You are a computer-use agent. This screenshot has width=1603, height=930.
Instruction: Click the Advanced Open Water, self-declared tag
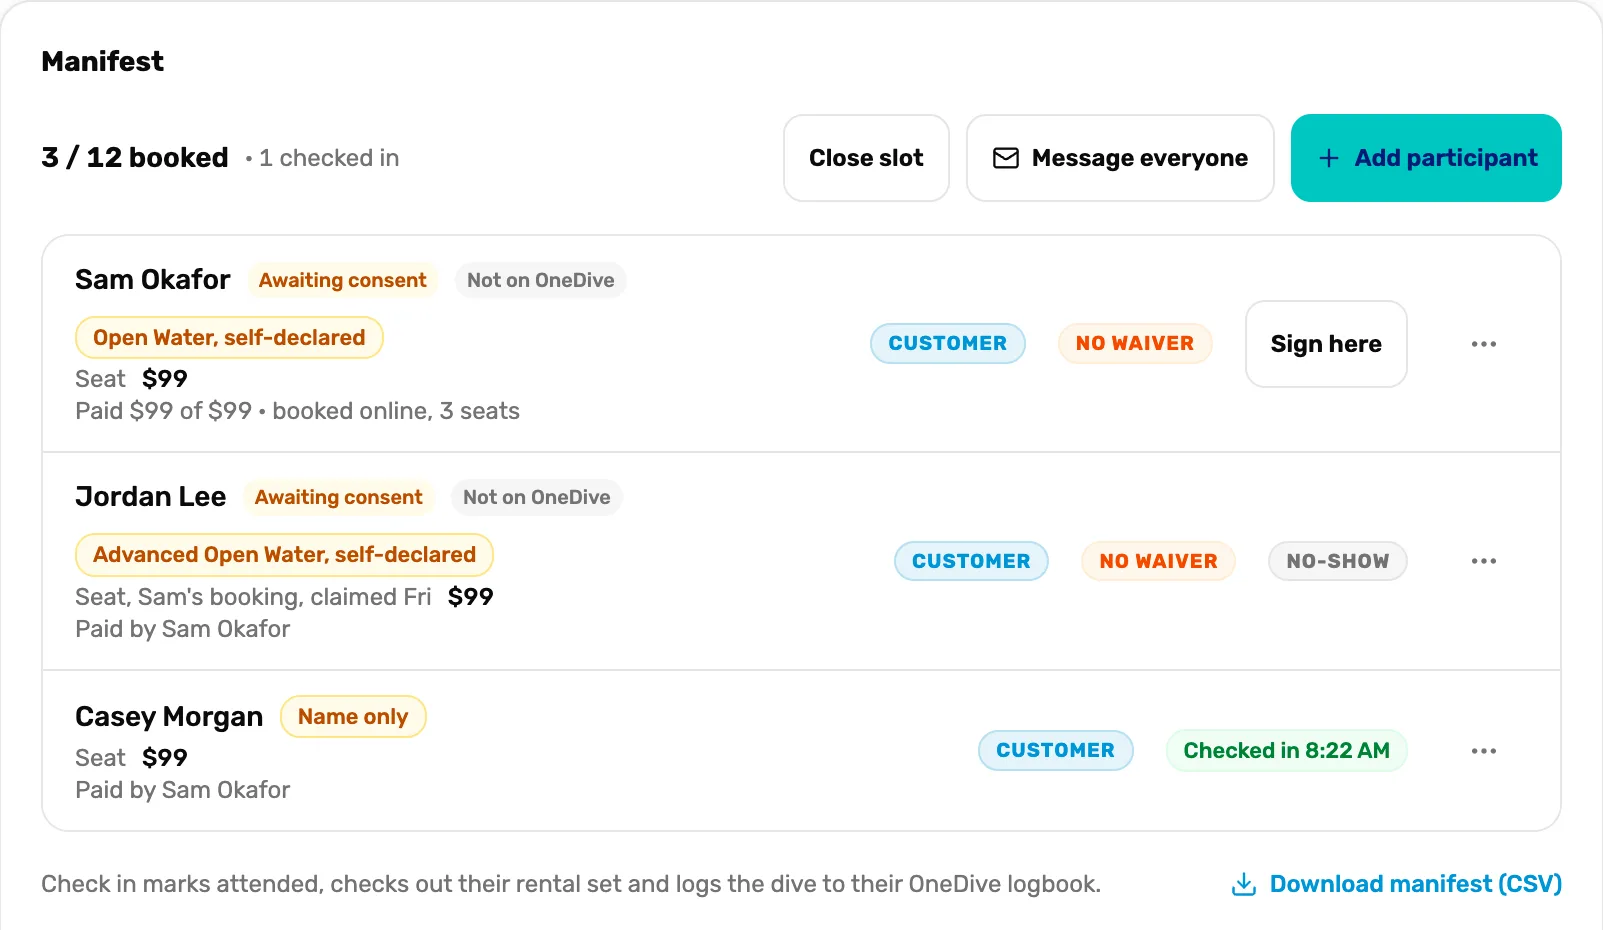[284, 555]
